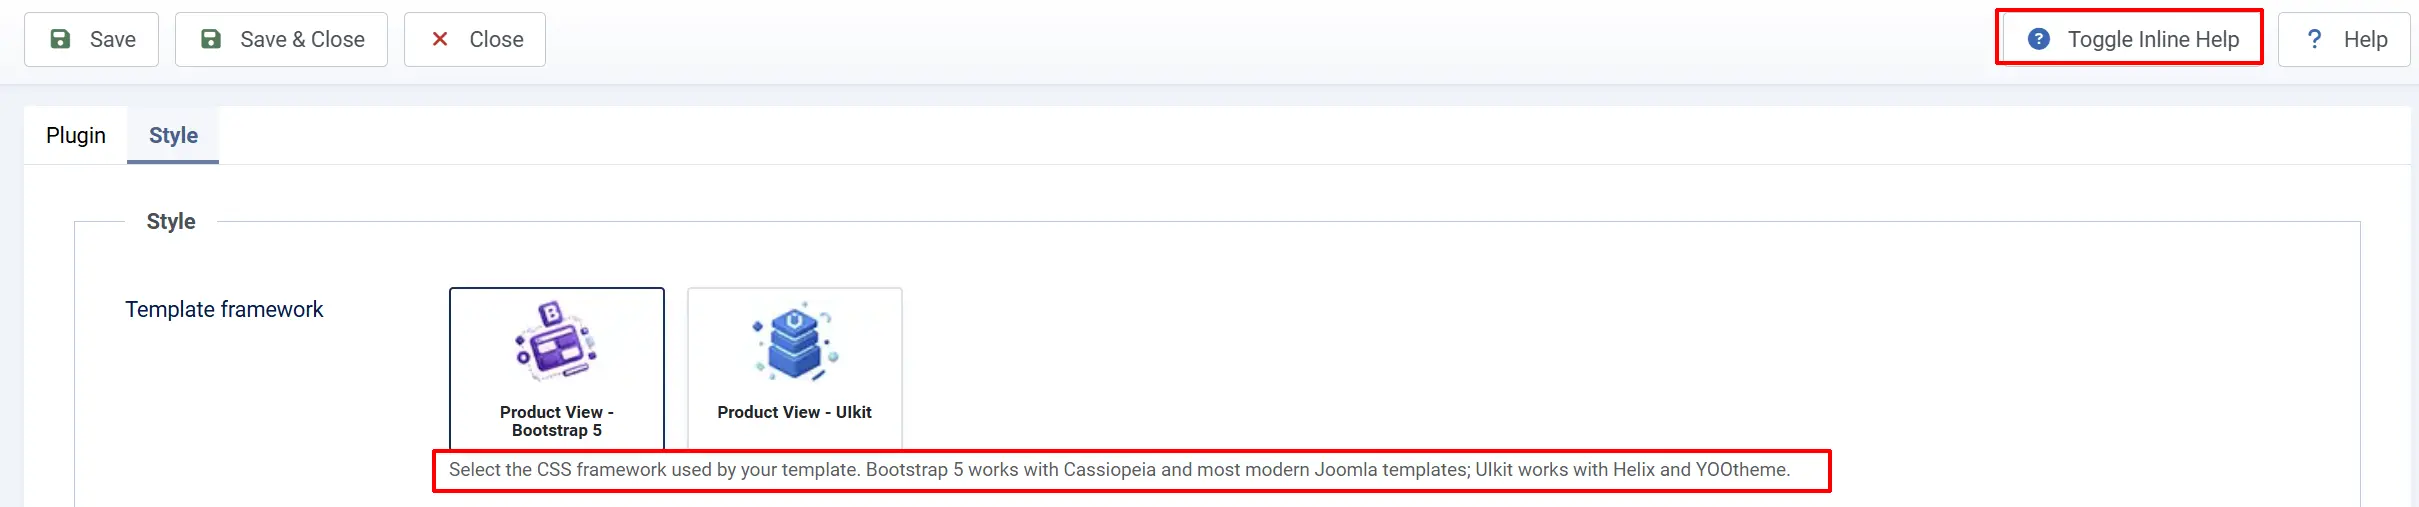Close the plugin editor without saving
Image resolution: width=2419 pixels, height=507 pixels.
(x=475, y=39)
